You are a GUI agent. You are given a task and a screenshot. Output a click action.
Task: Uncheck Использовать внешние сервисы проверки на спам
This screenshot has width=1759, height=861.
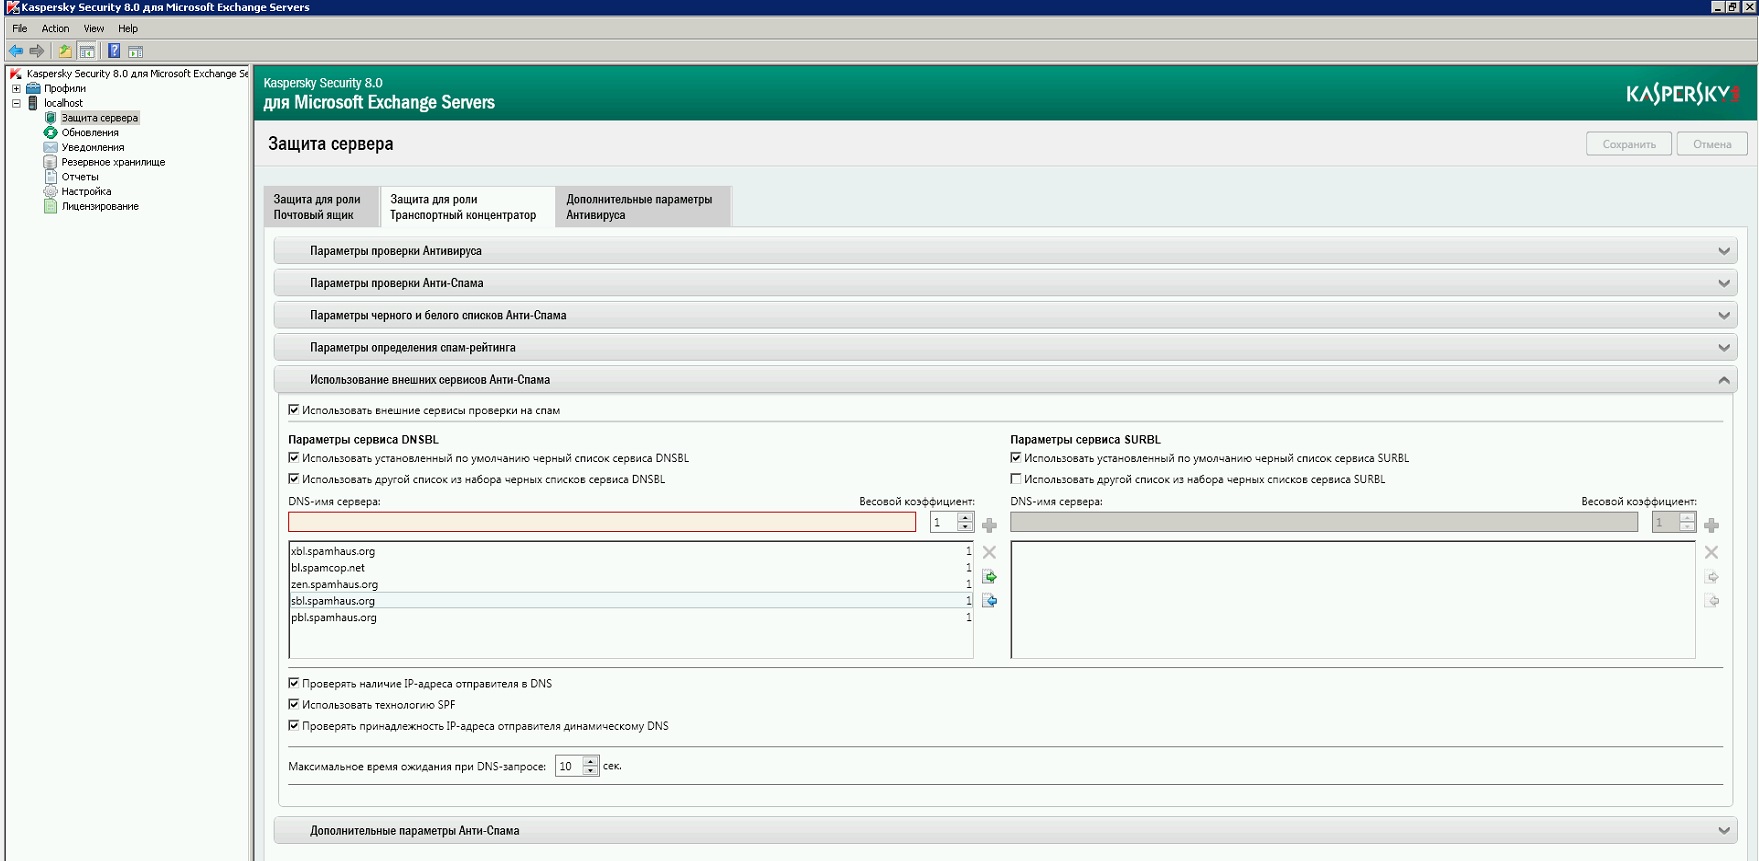click(294, 410)
